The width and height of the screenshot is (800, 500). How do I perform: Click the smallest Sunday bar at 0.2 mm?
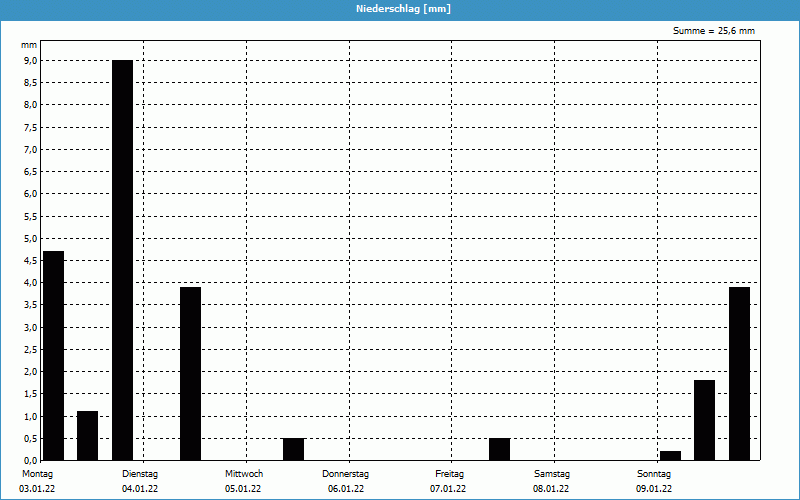tap(670, 456)
